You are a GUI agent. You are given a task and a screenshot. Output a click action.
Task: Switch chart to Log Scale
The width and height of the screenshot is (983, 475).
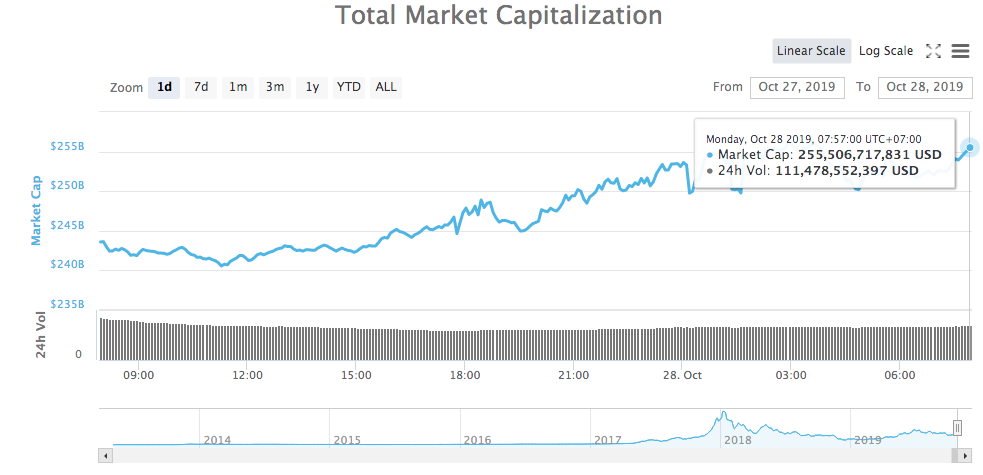(x=885, y=51)
